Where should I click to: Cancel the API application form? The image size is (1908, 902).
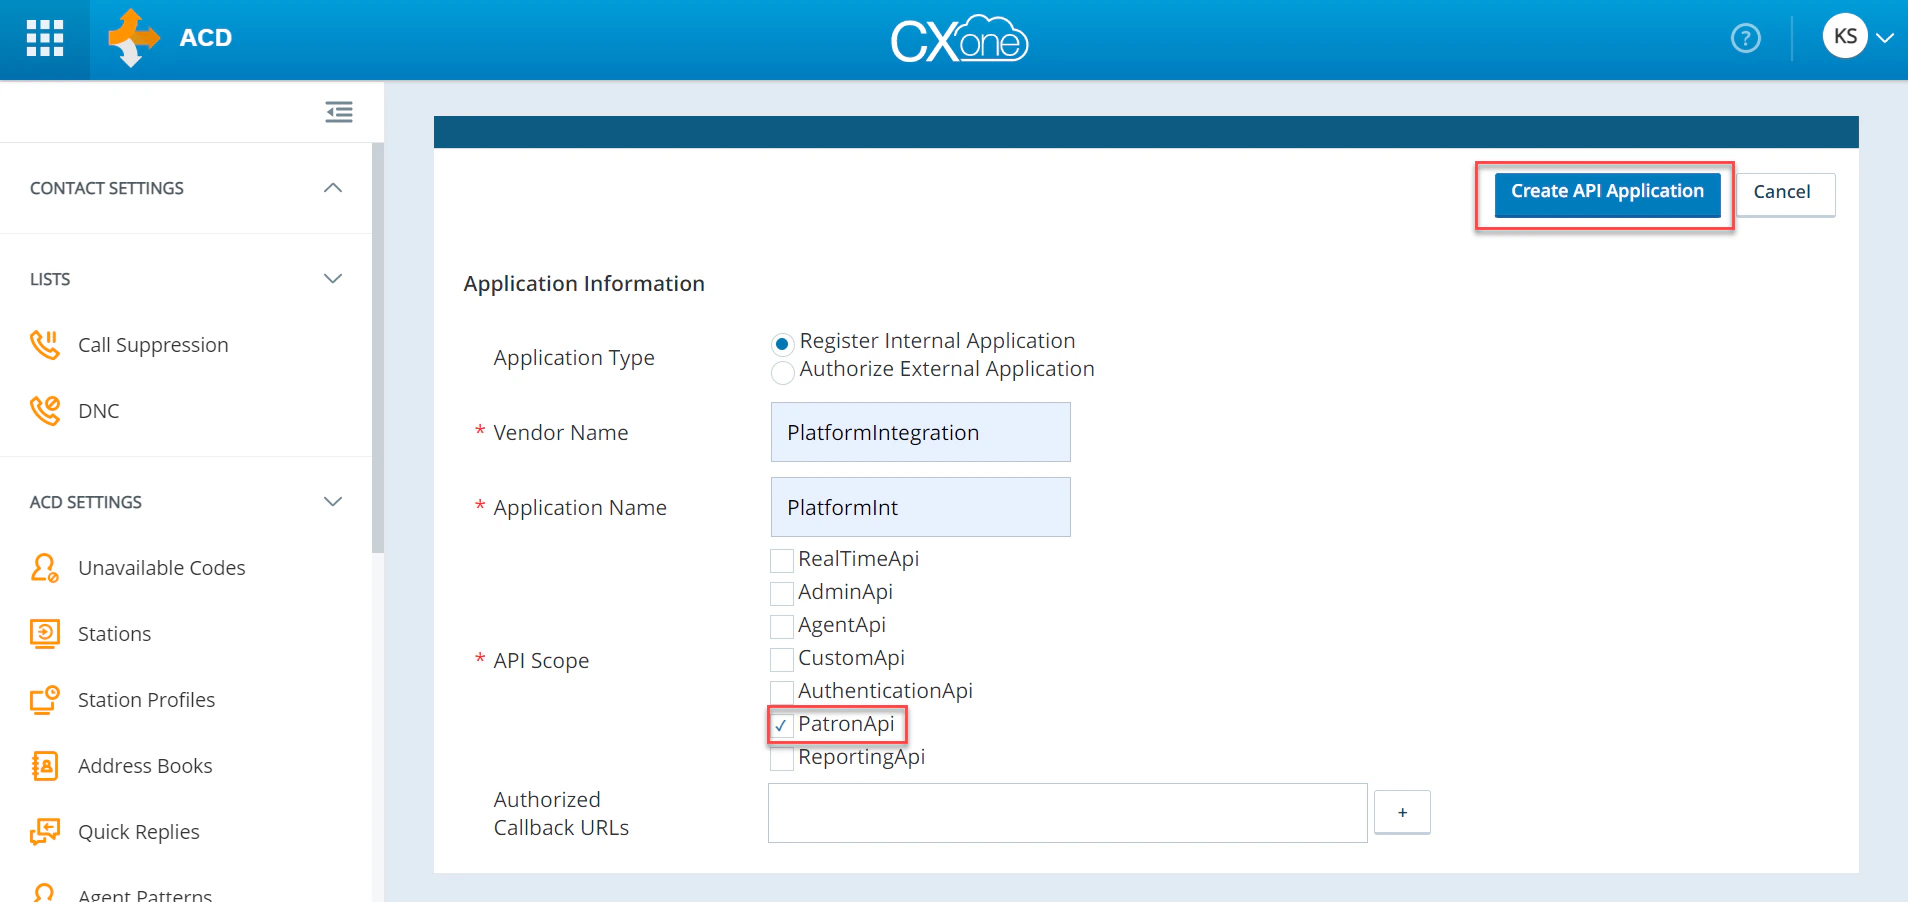[1785, 194]
